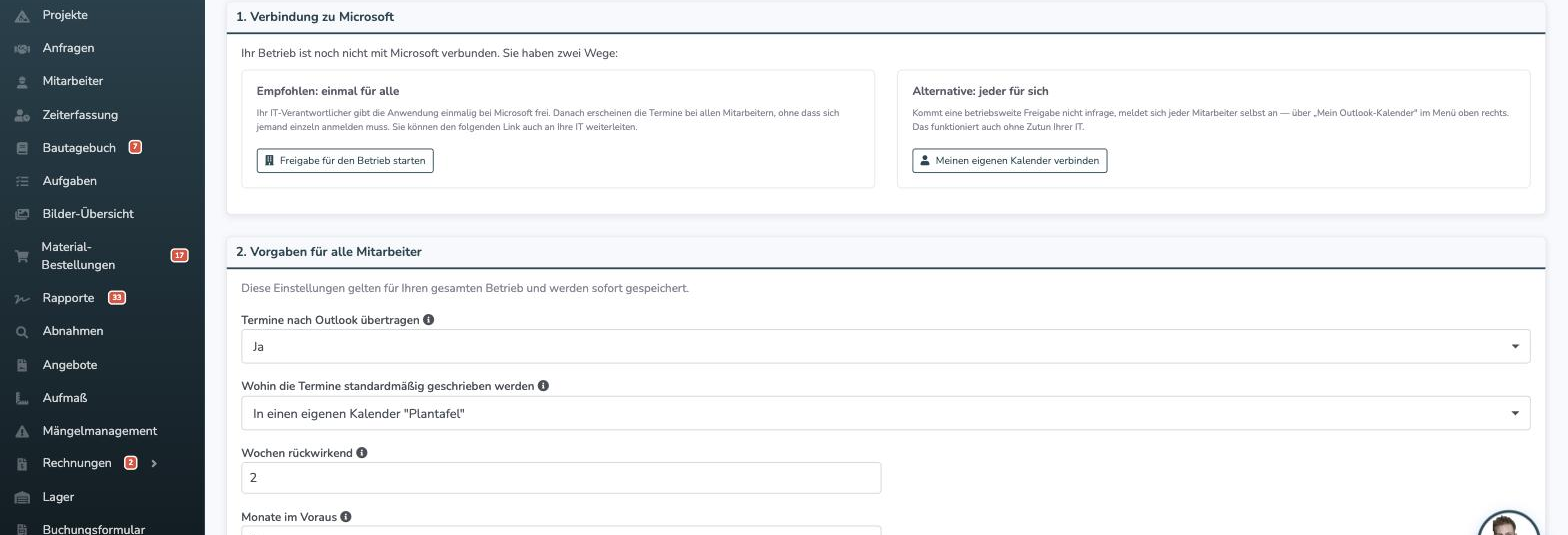This screenshot has height=535, width=1568.
Task: Click the red 2 badge on Rechnungen
Action: coord(130,463)
